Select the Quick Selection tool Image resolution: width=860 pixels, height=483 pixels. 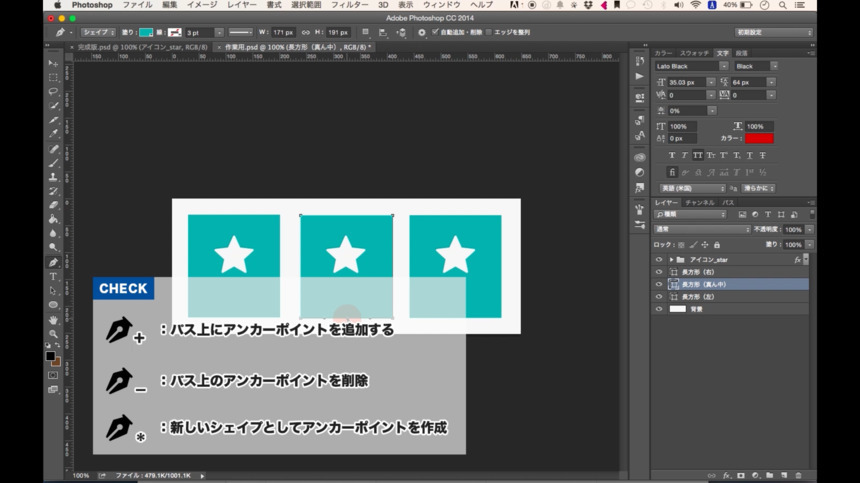click(53, 105)
